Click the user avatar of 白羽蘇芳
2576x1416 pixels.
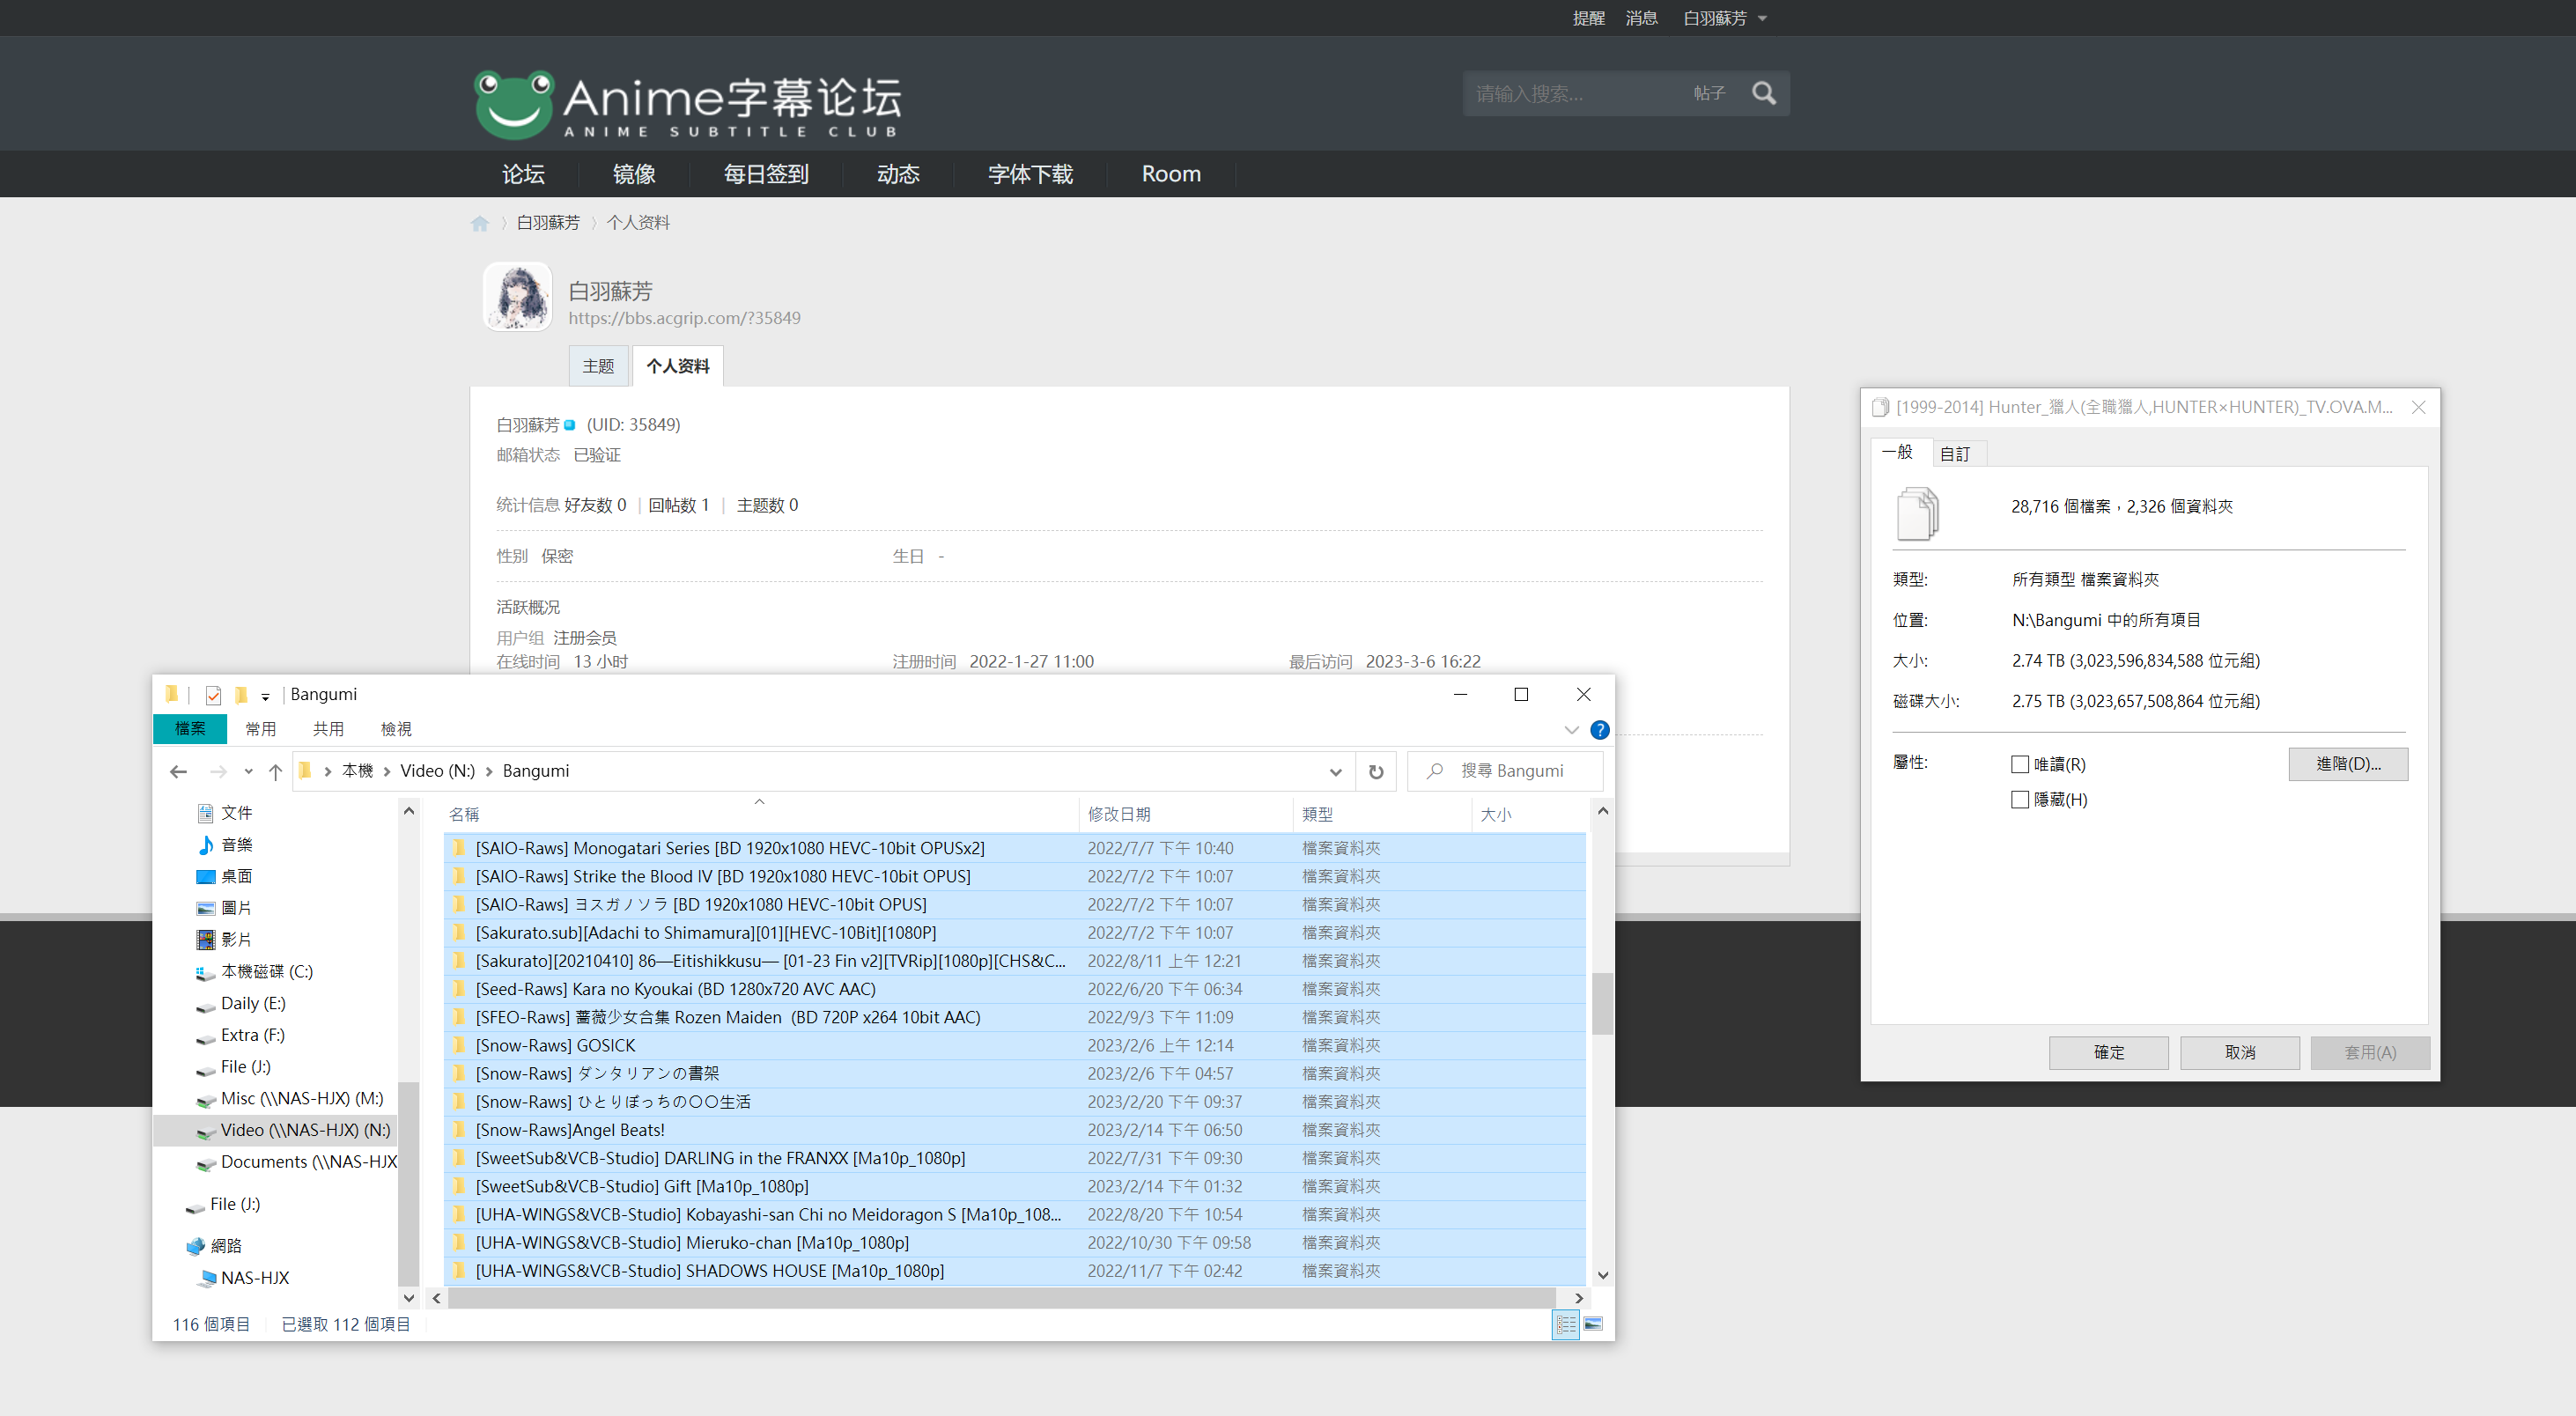point(518,297)
